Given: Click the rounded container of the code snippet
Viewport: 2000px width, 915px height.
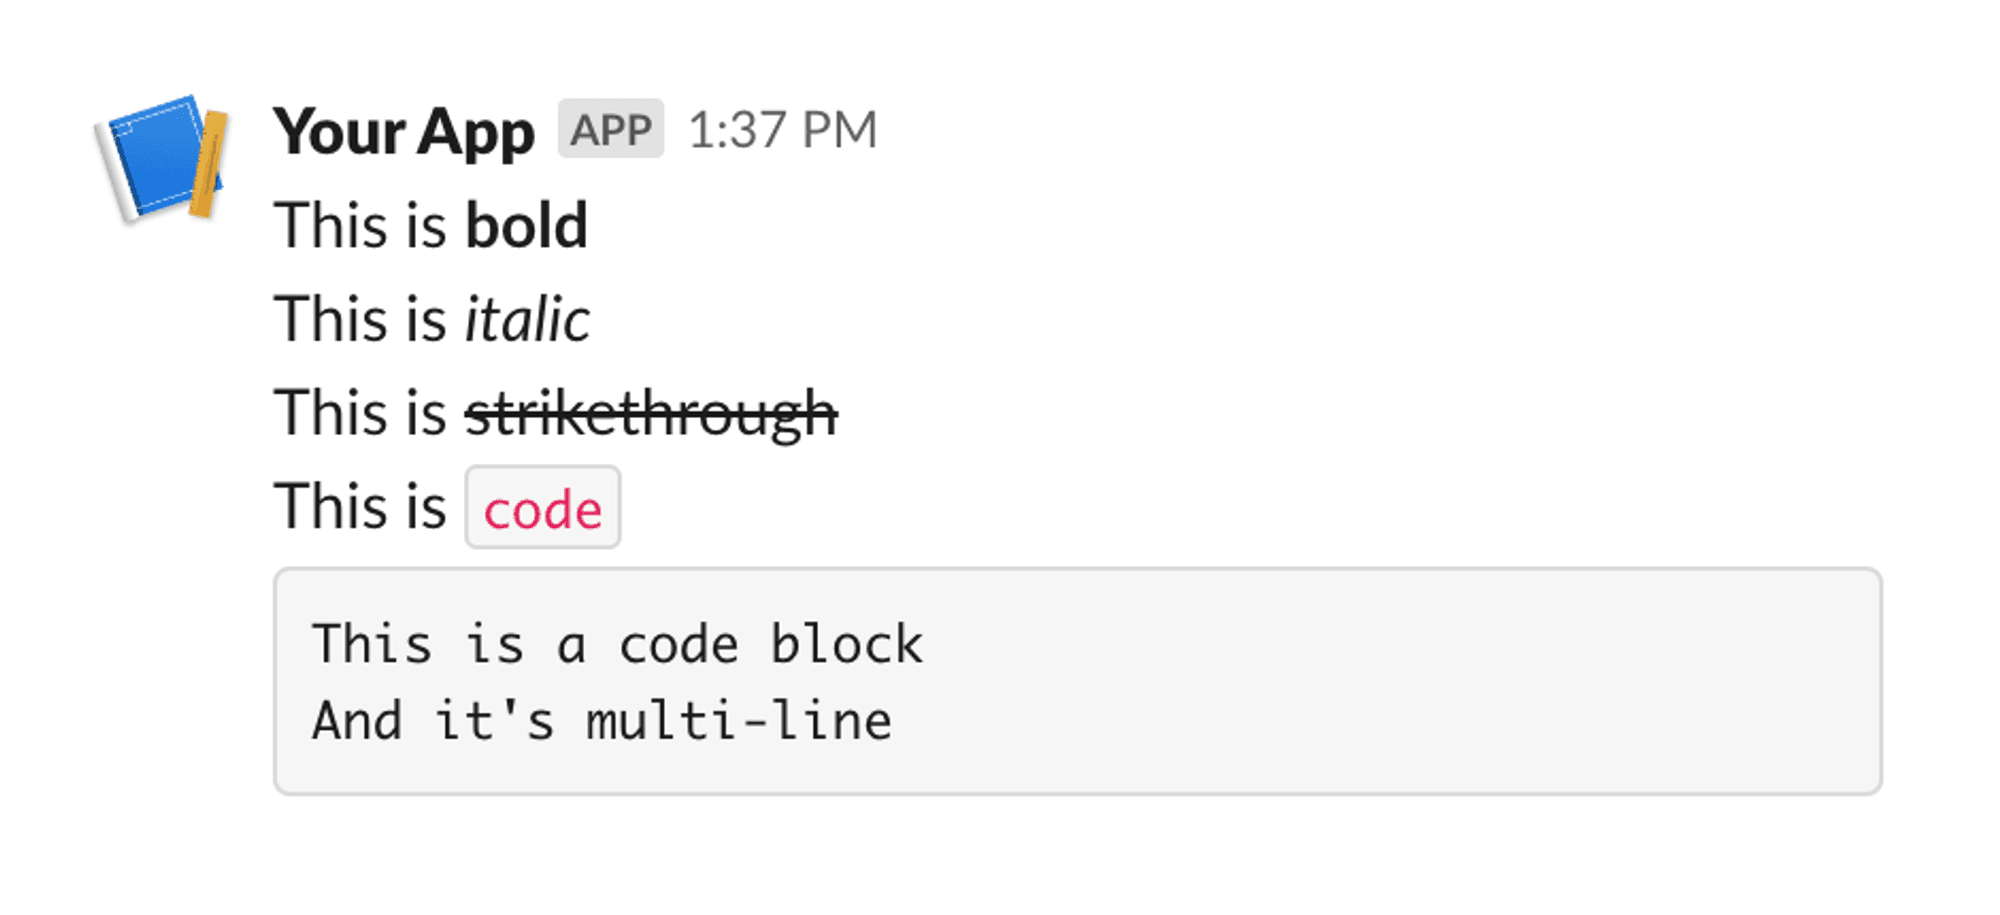Looking at the screenshot, I should coord(1080,680).
